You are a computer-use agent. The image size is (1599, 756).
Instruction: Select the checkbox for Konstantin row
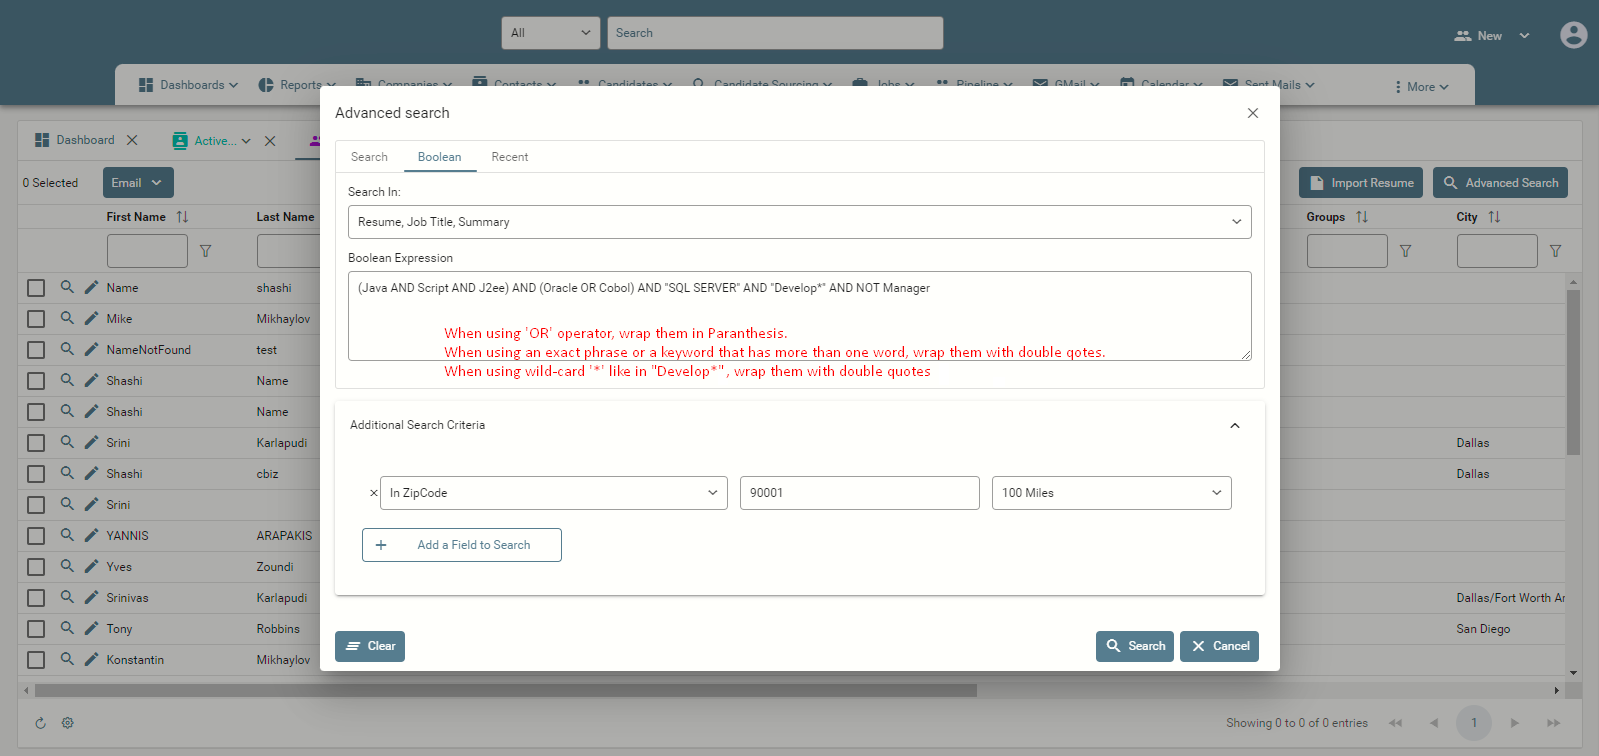(x=36, y=660)
